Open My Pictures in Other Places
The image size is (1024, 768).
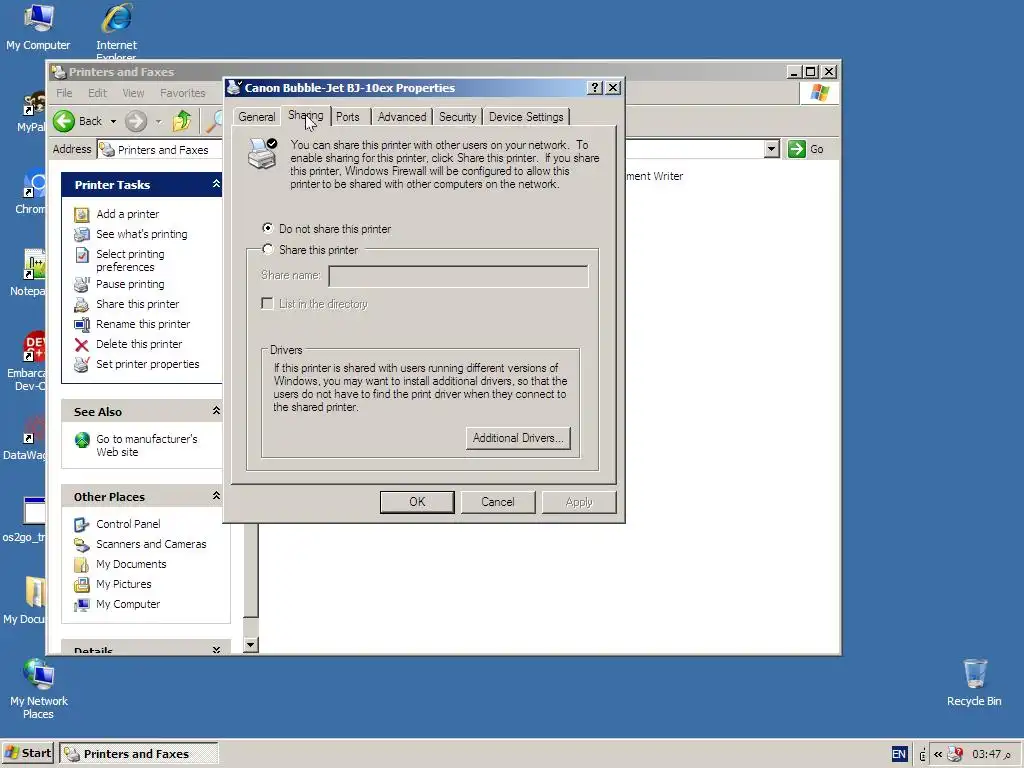pos(123,584)
